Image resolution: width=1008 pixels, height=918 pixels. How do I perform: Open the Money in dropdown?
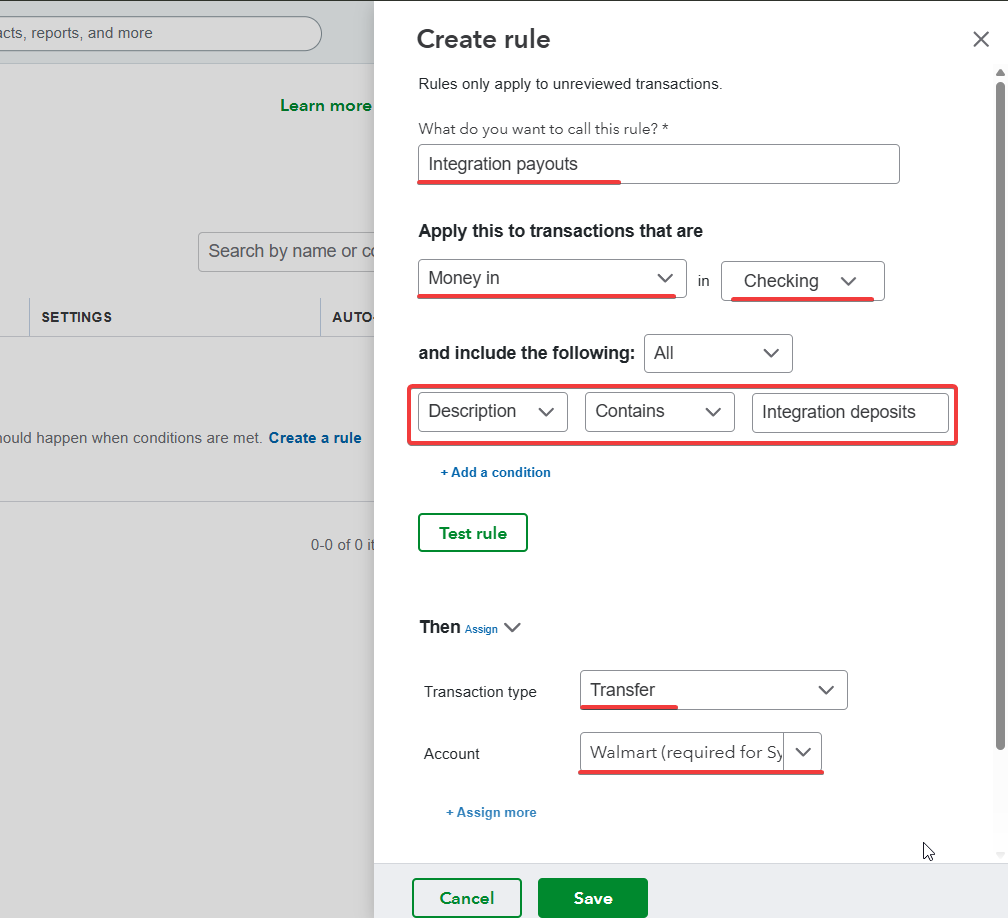point(552,278)
